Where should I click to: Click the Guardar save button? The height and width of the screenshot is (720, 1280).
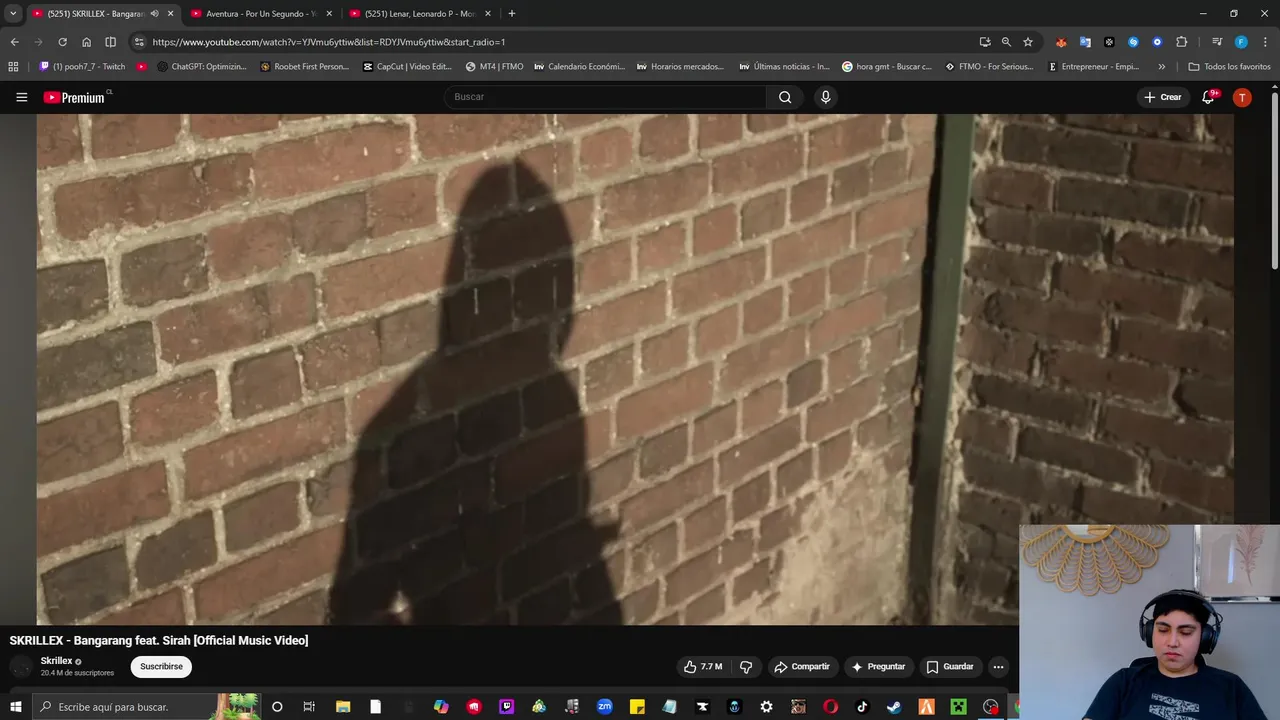[950, 667]
